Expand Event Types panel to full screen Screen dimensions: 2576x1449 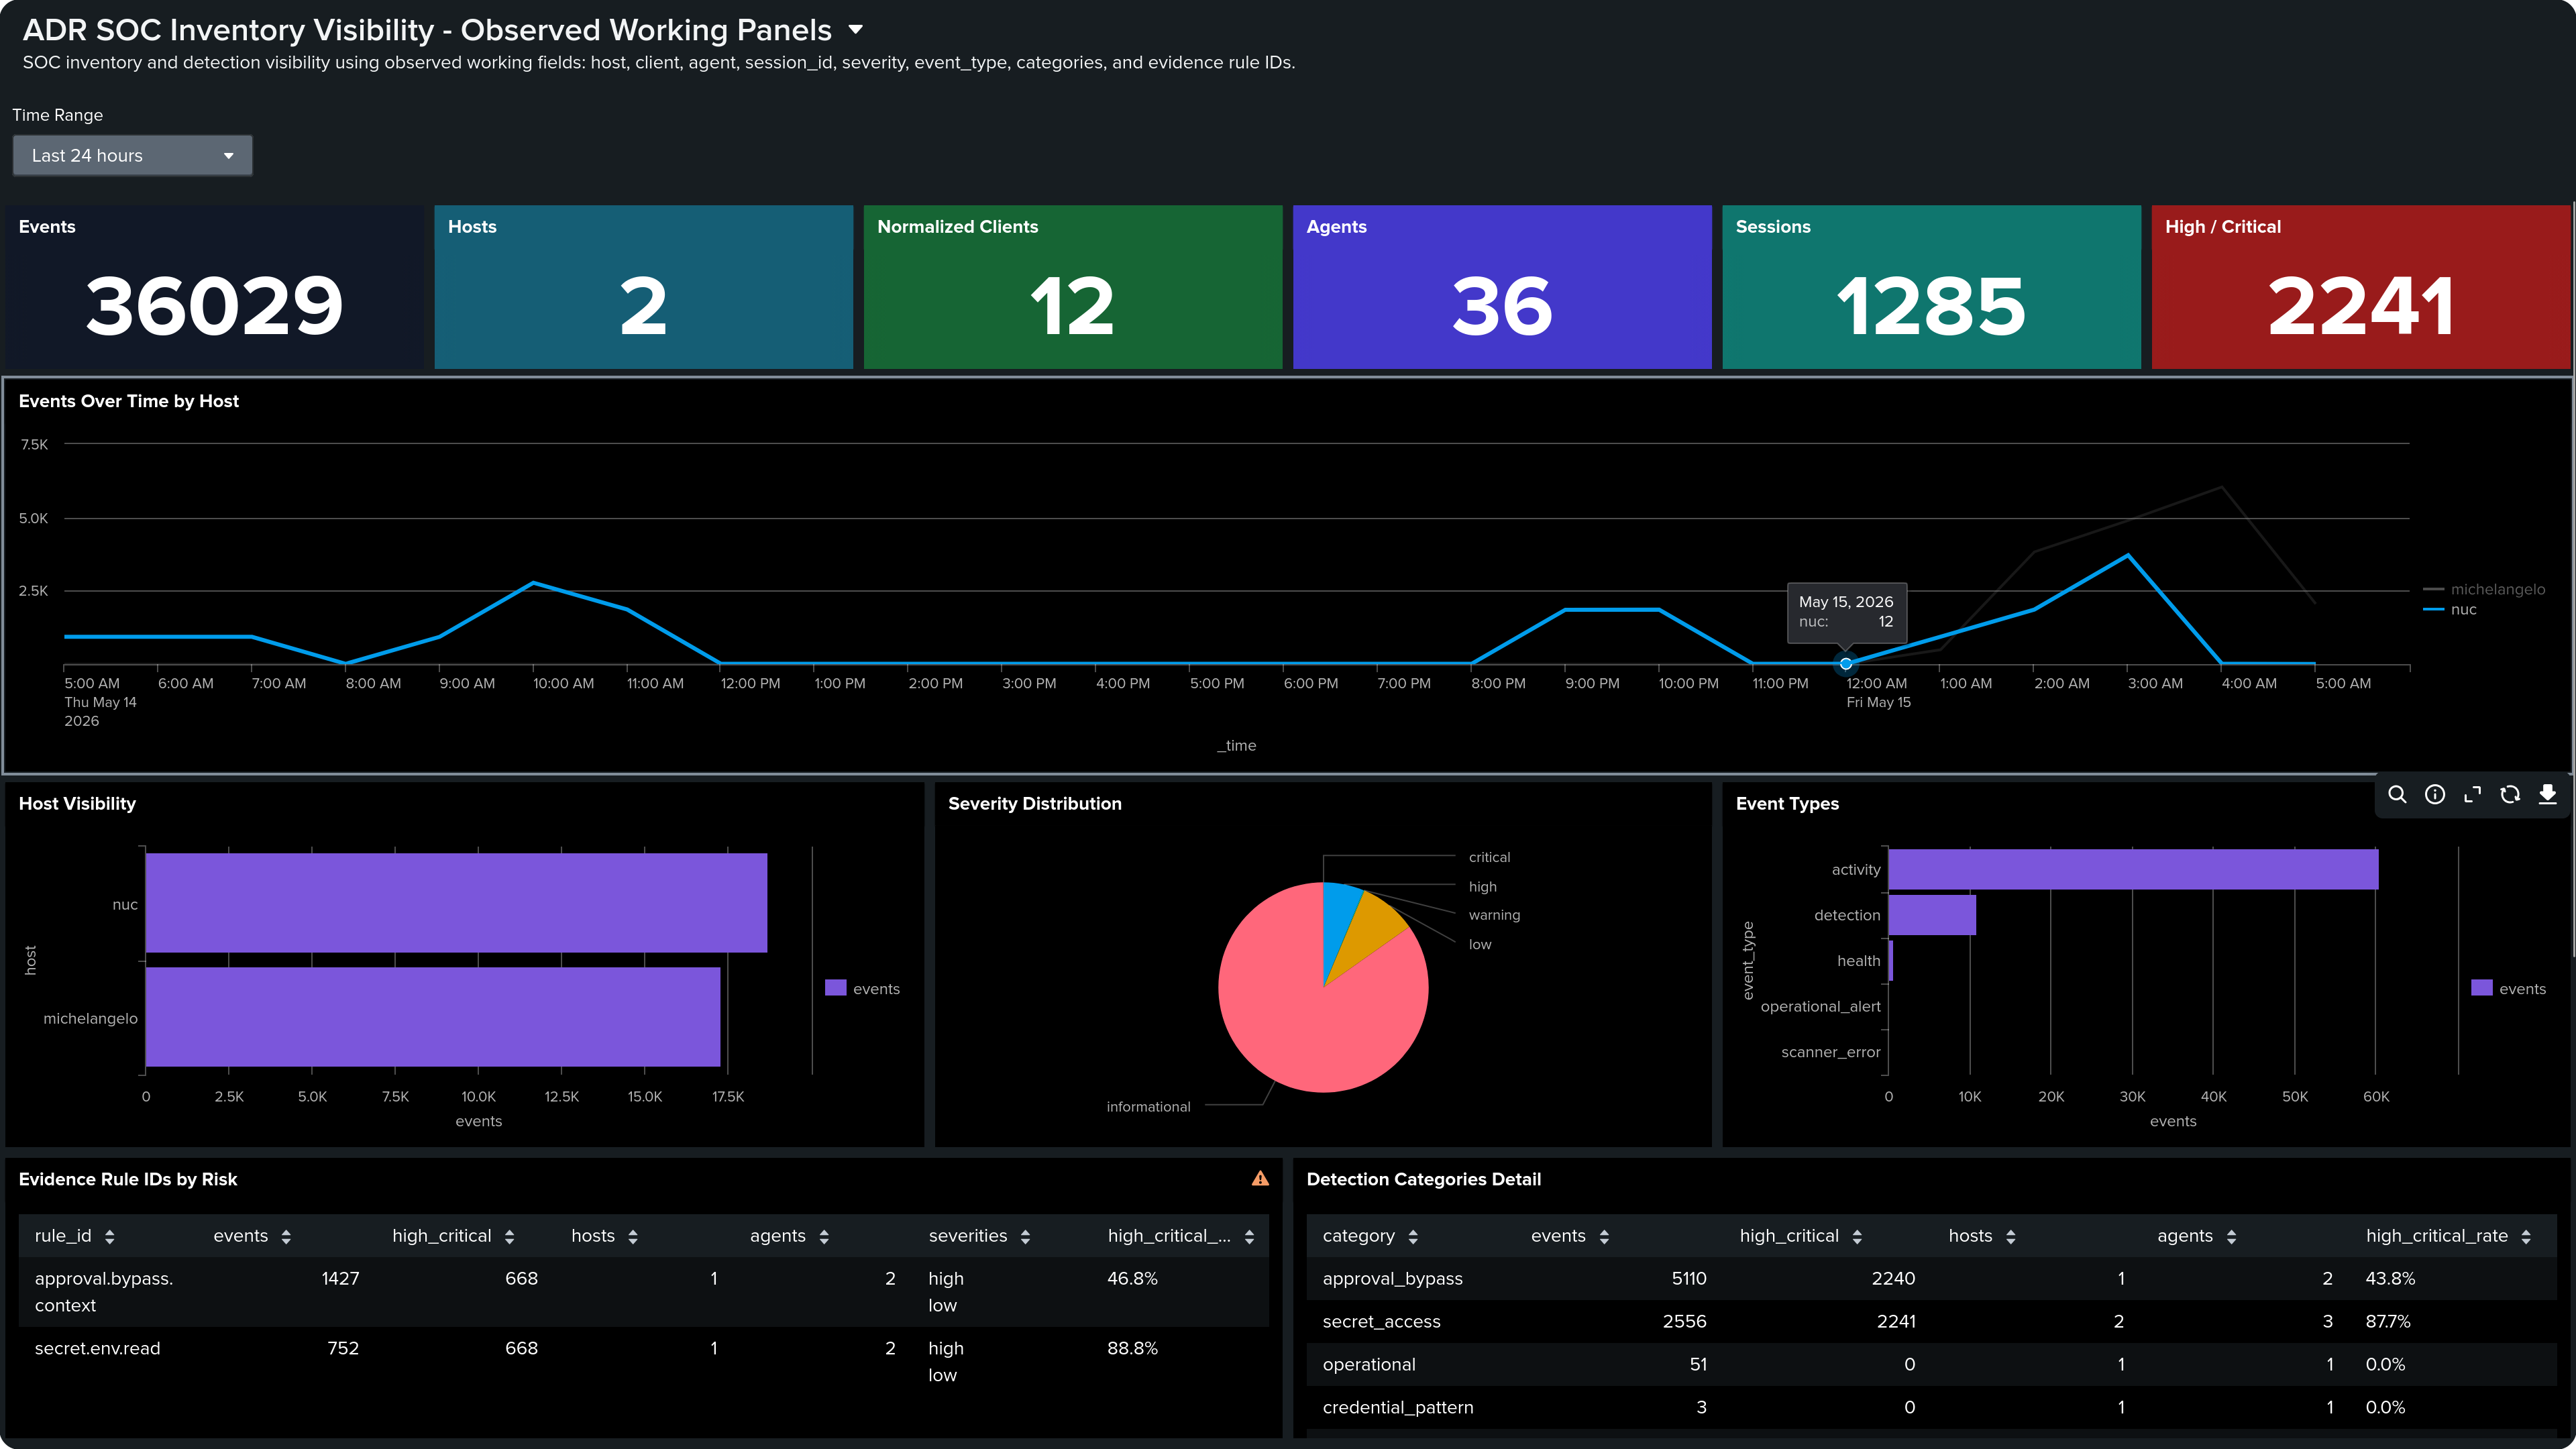coord(2472,794)
